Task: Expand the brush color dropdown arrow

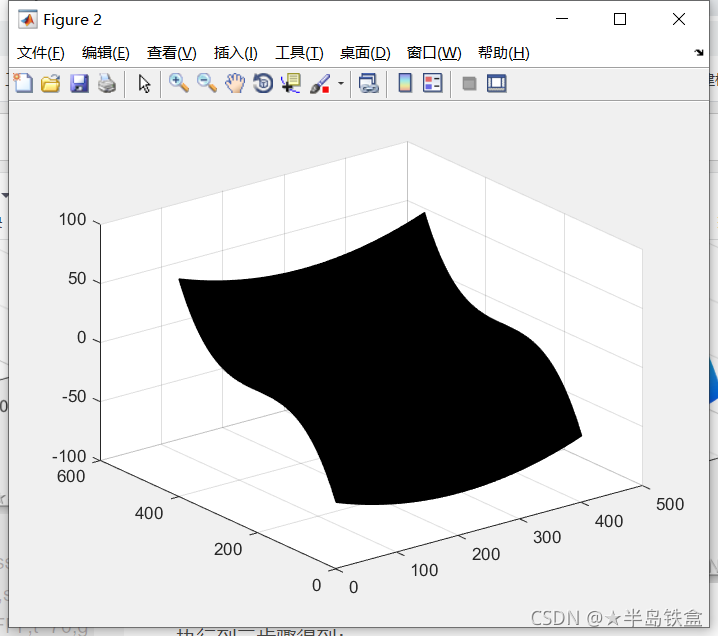Action: click(x=340, y=84)
